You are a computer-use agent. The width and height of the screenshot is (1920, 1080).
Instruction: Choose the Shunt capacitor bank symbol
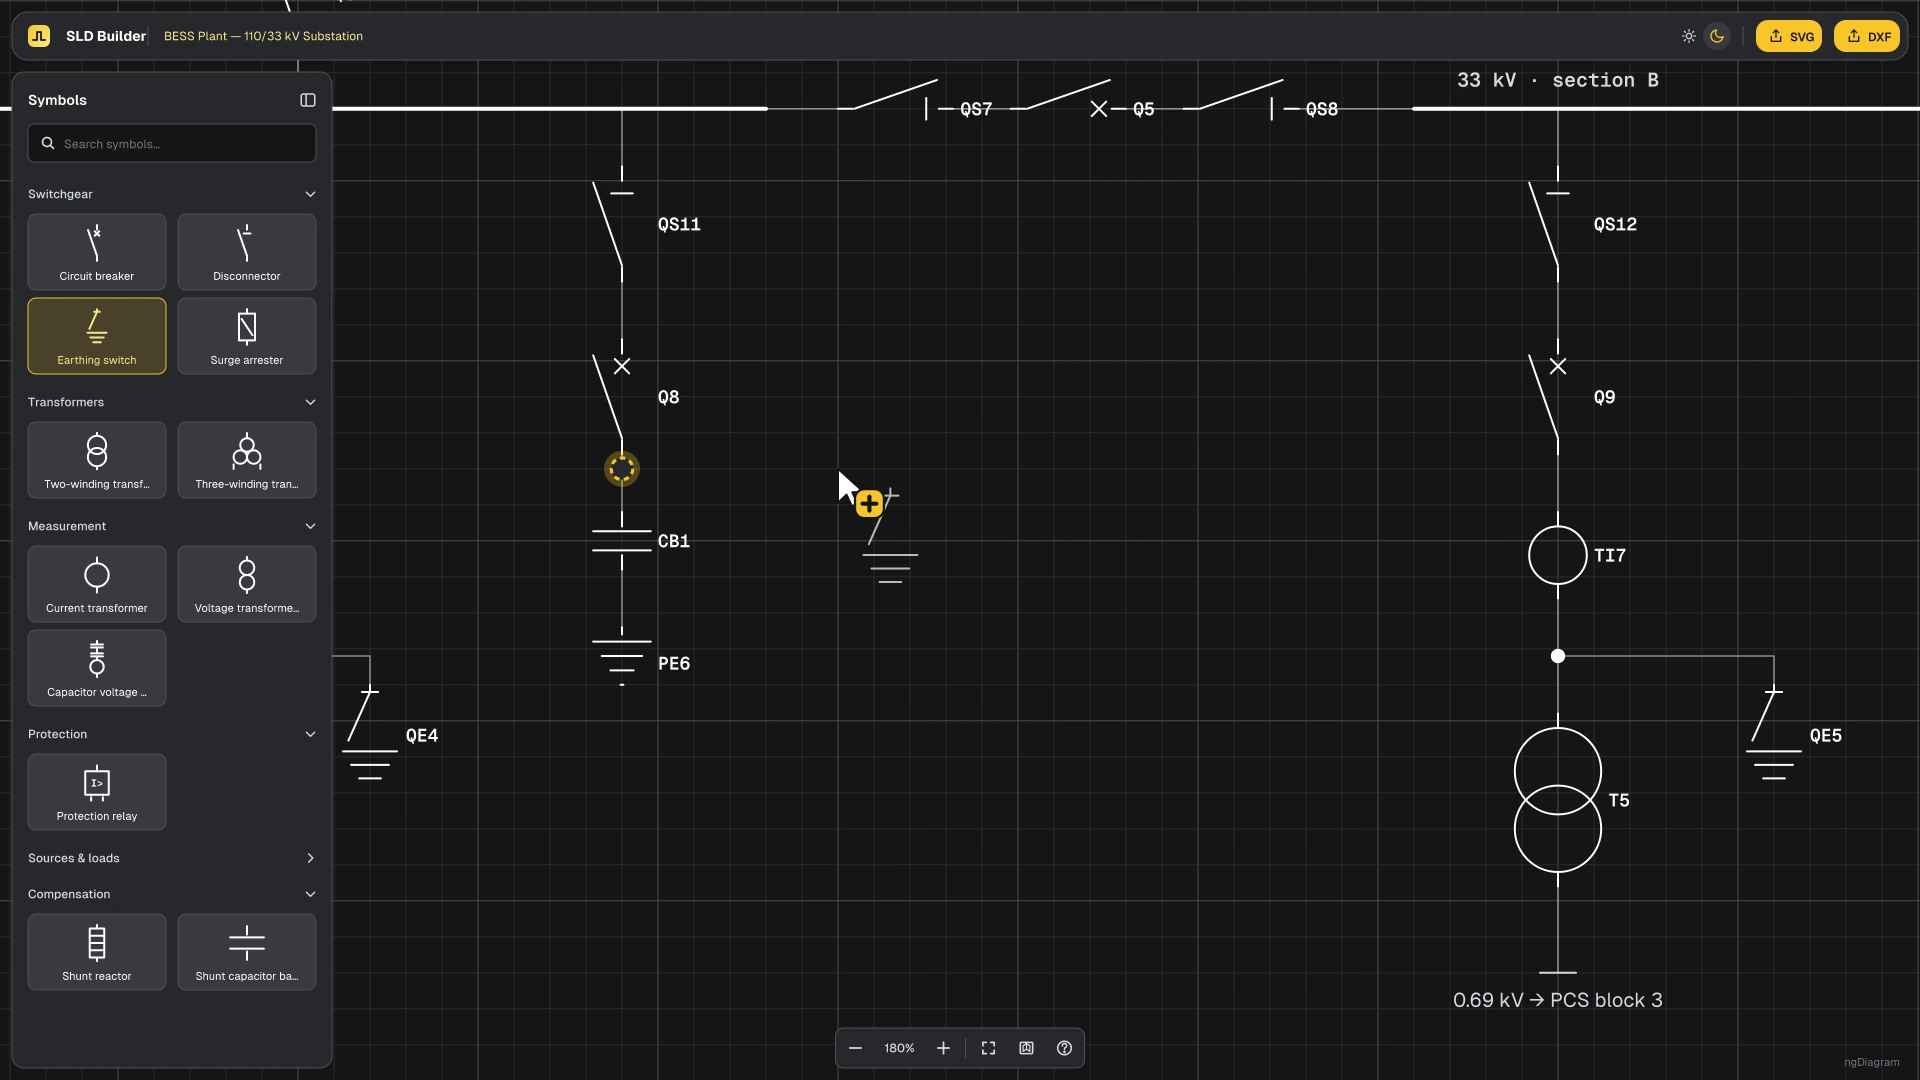point(247,952)
